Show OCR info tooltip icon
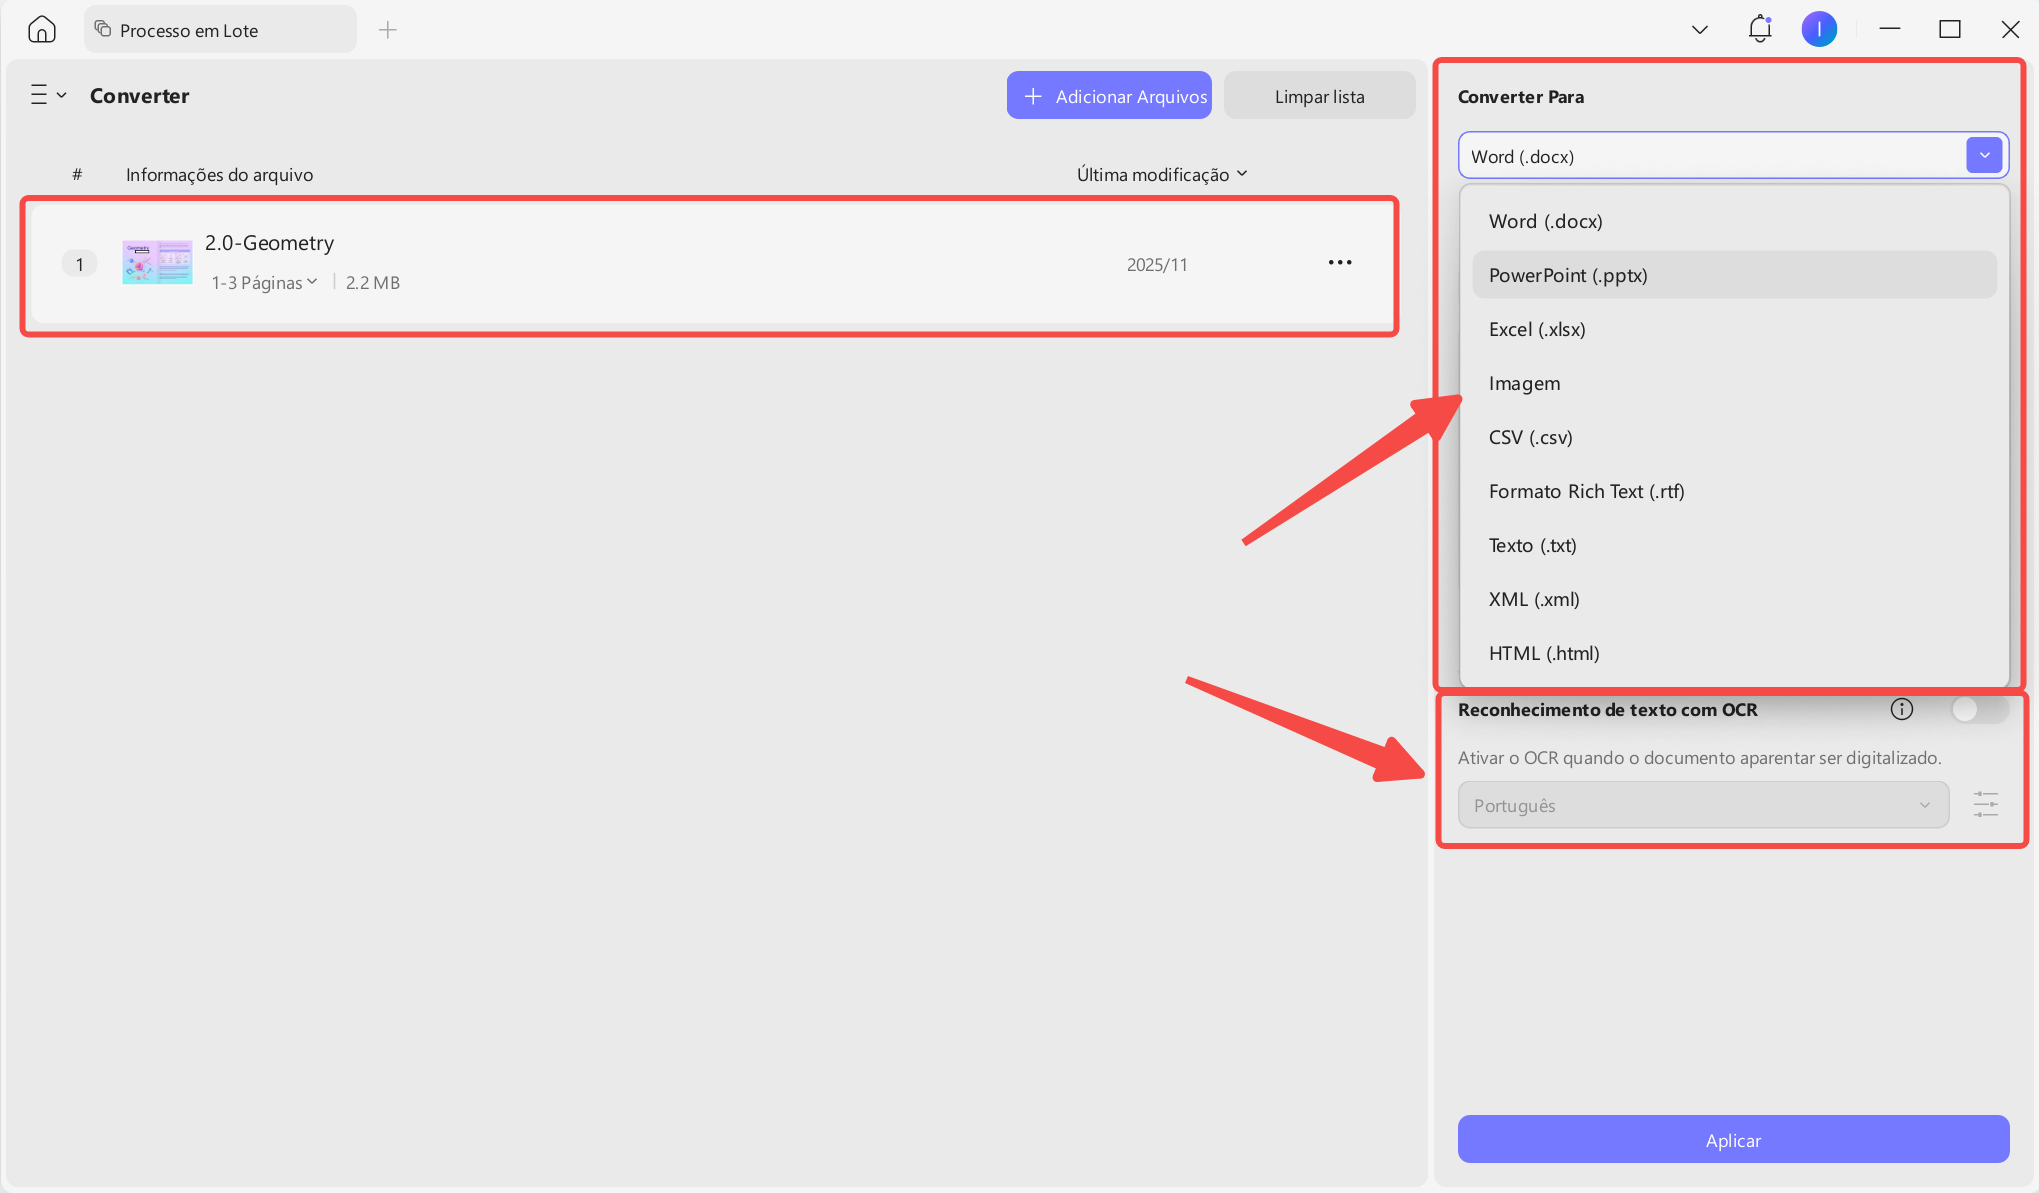2039x1193 pixels. pyautogui.click(x=1901, y=709)
